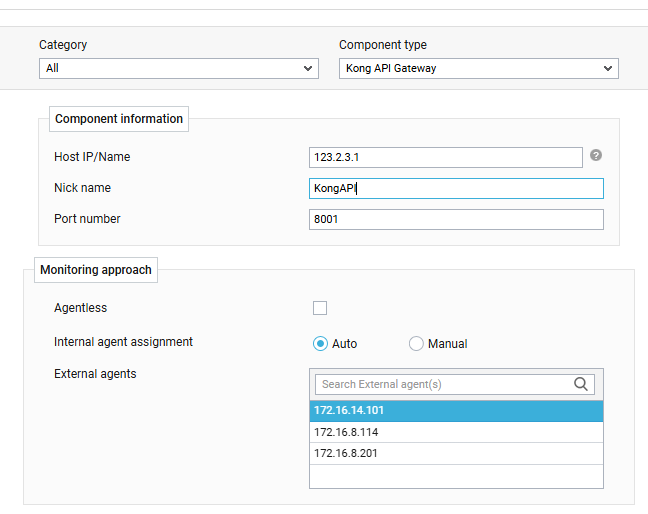This screenshot has width=648, height=514.
Task: Click the Agentless label text
Action: (80, 308)
